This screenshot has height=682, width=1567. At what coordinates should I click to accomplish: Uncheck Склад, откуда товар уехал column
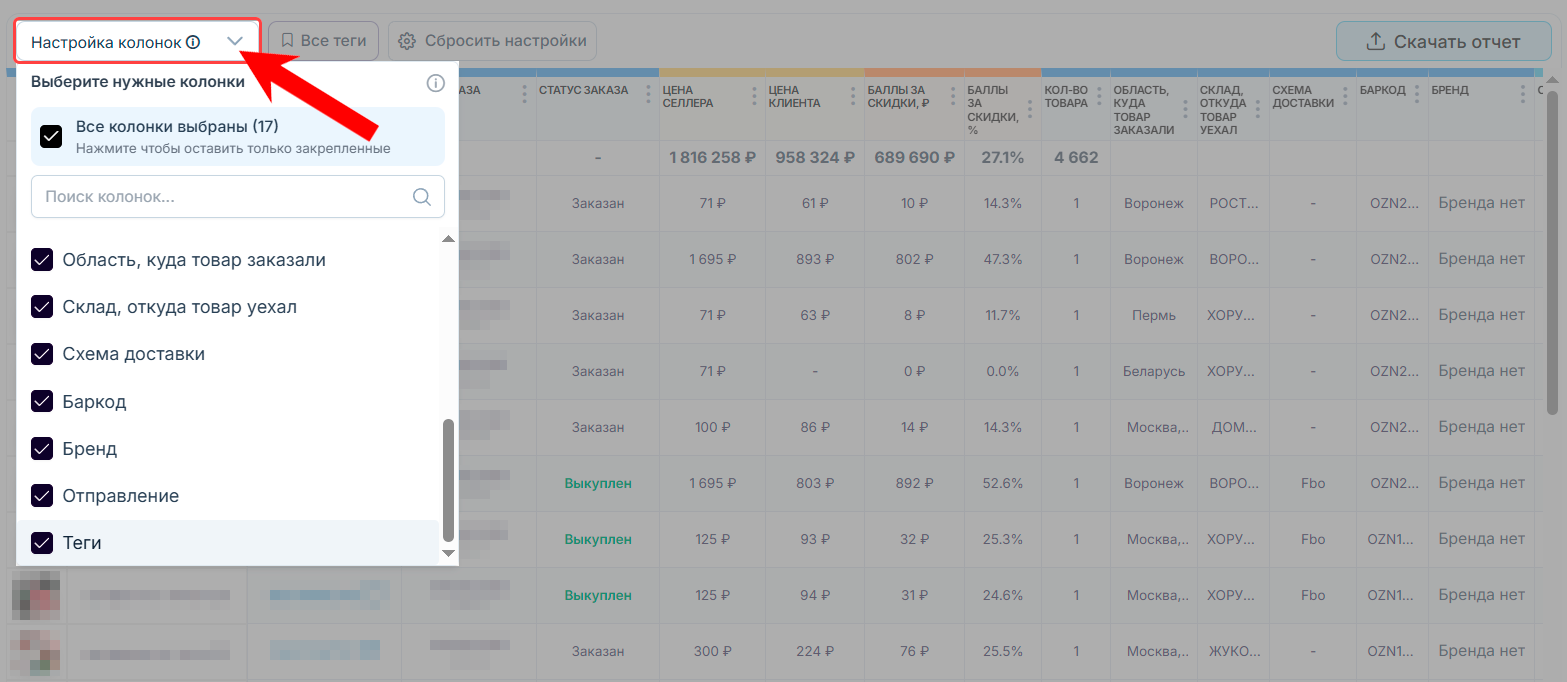click(42, 307)
